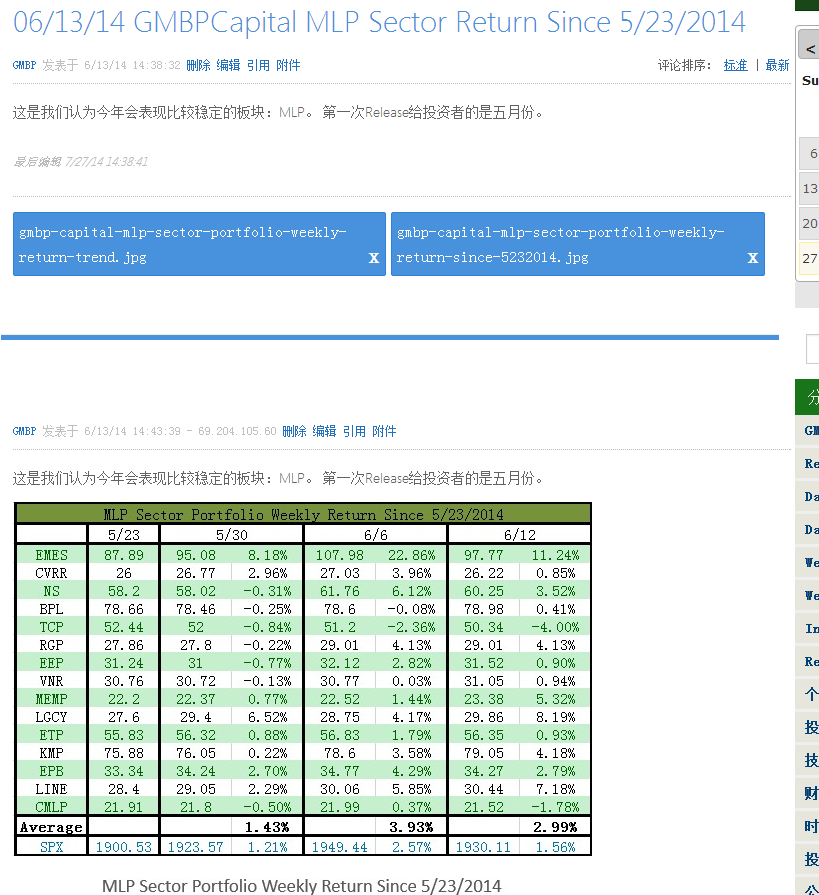This screenshot has width=819, height=895.
Task: Click 附件 (attachment) on the second post
Action: pos(384,431)
